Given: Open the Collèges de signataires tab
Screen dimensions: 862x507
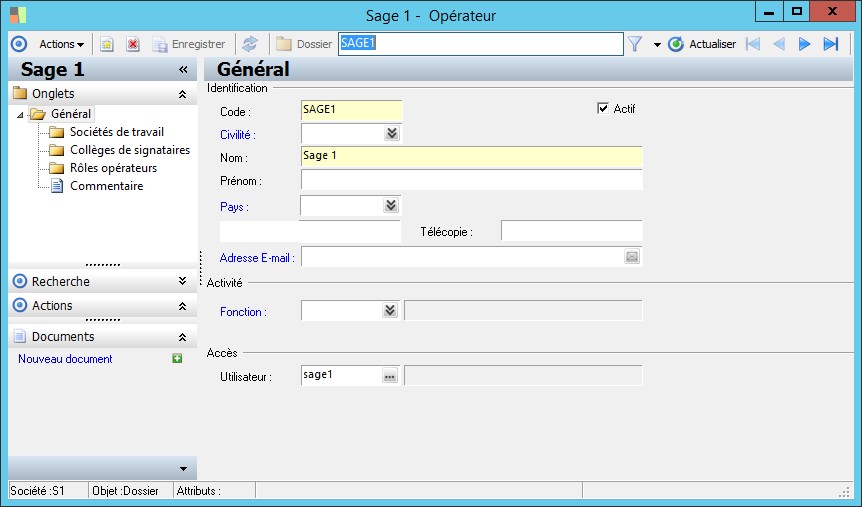Looking at the screenshot, I should 130,150.
